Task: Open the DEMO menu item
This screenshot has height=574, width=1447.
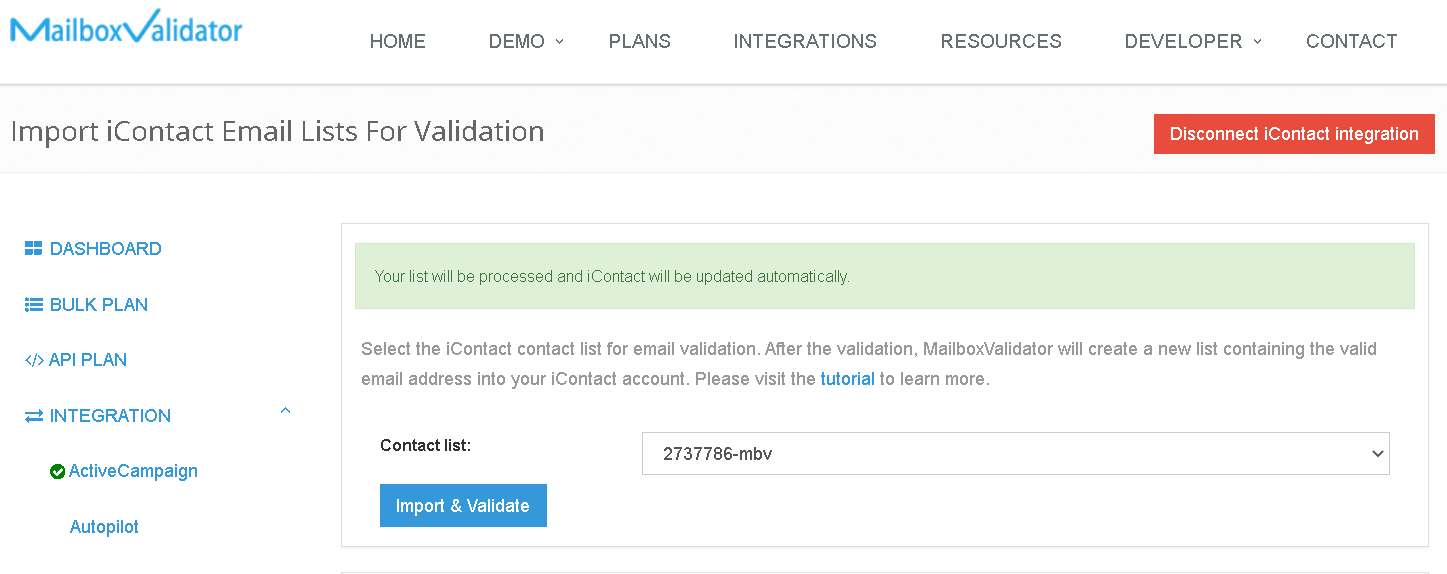Action: tap(517, 42)
